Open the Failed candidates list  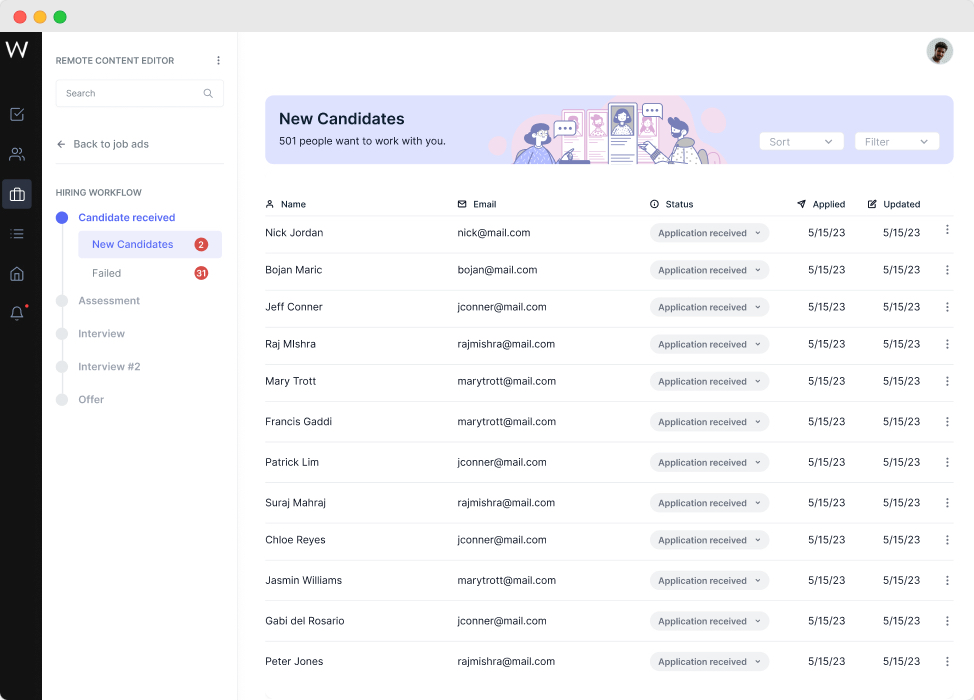point(107,273)
